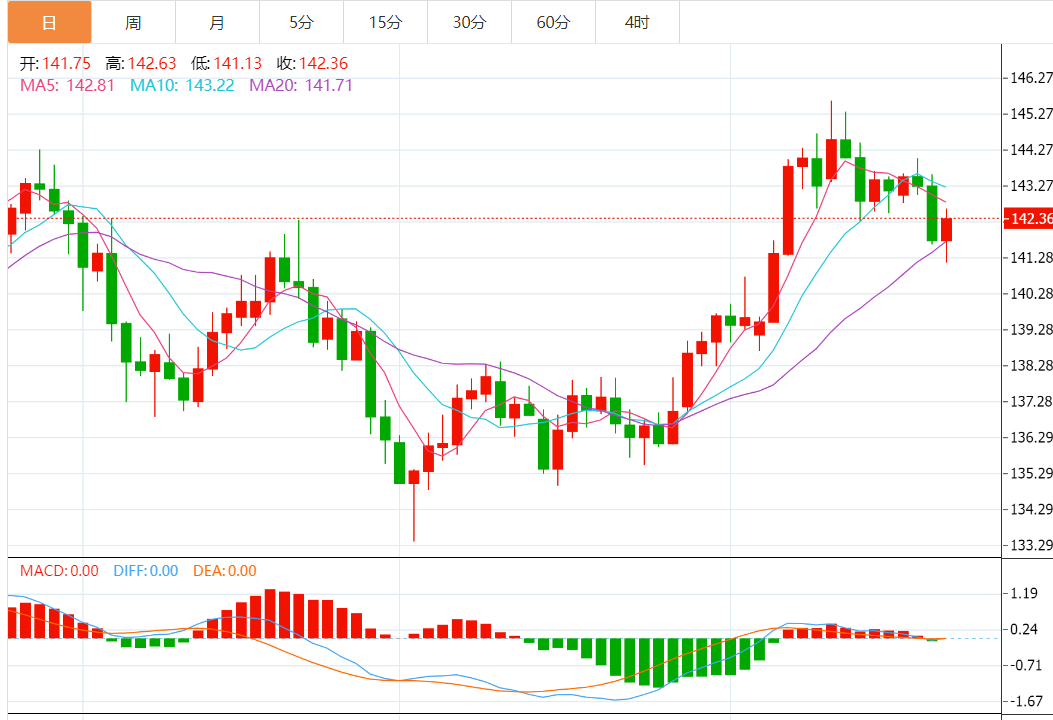1053x720 pixels.
Task: Click the high price value 142.63
Action: click(x=152, y=63)
